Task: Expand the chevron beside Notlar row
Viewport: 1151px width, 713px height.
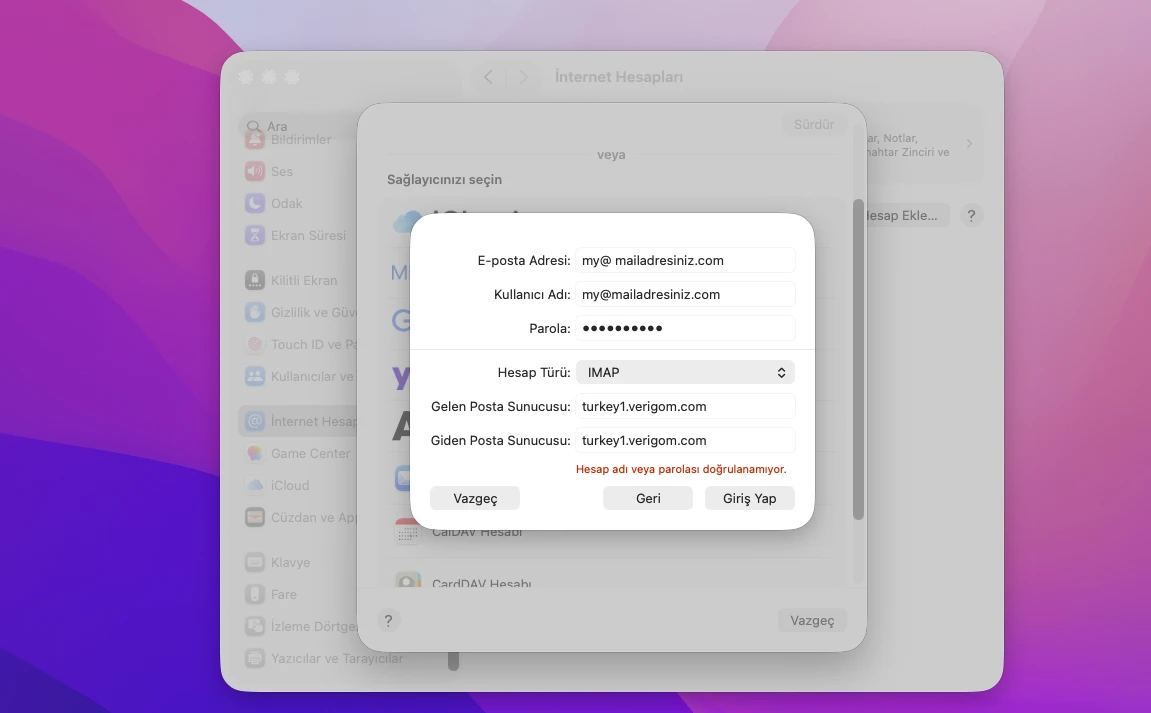Action: [969, 144]
